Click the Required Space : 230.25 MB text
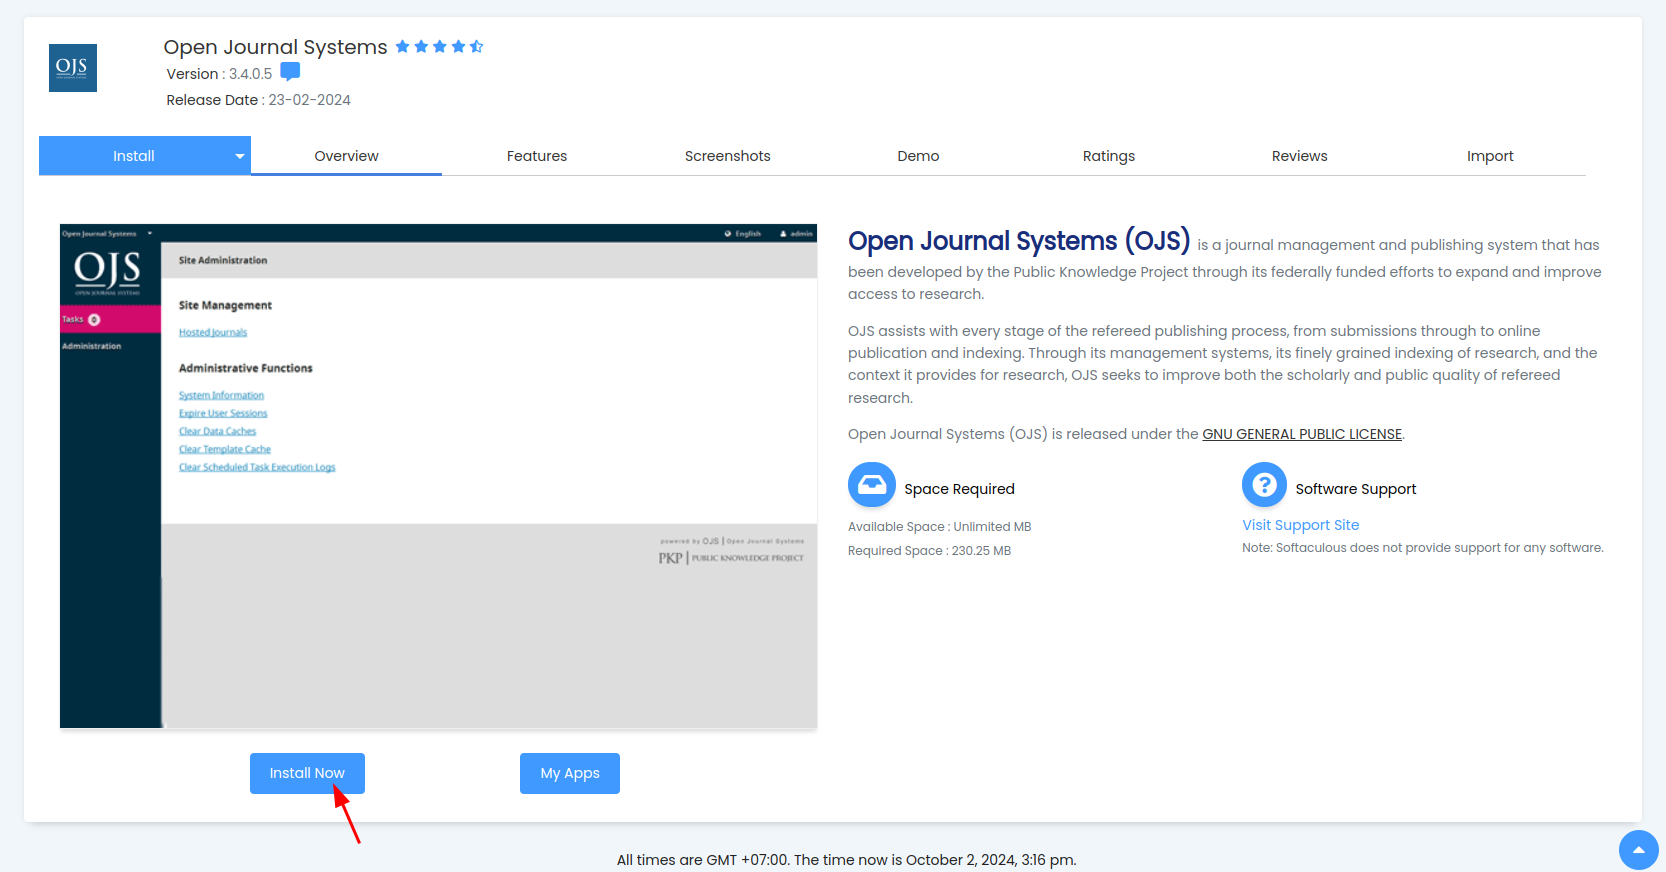This screenshot has width=1666, height=872. tap(929, 551)
